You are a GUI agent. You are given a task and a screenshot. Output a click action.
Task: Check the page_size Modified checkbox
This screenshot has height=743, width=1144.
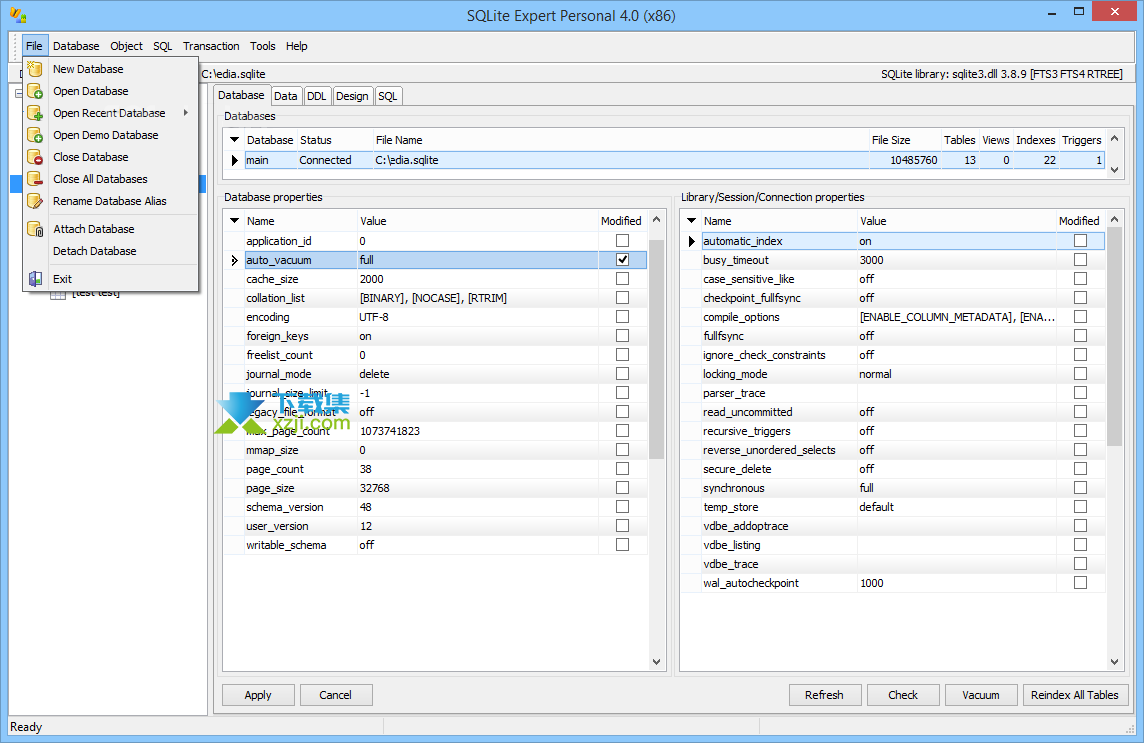click(x=622, y=488)
